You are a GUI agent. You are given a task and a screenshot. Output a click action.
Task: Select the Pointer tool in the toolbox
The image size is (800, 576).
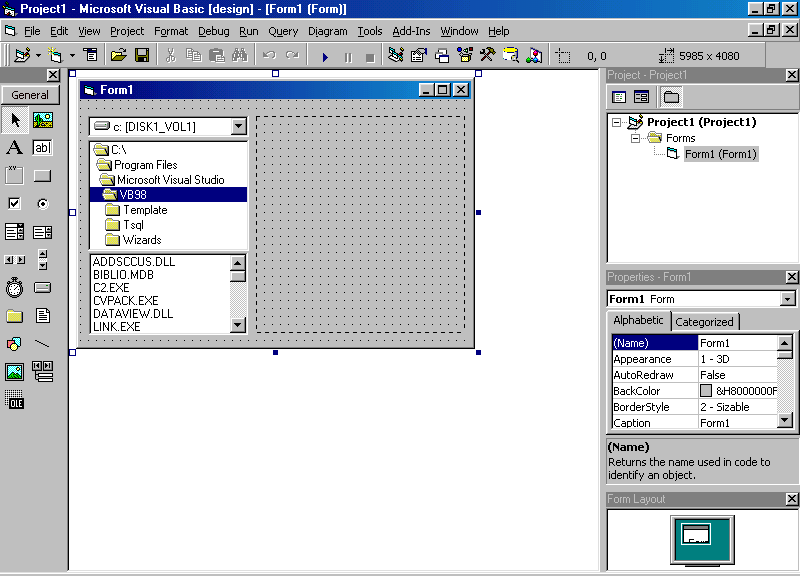(15, 120)
